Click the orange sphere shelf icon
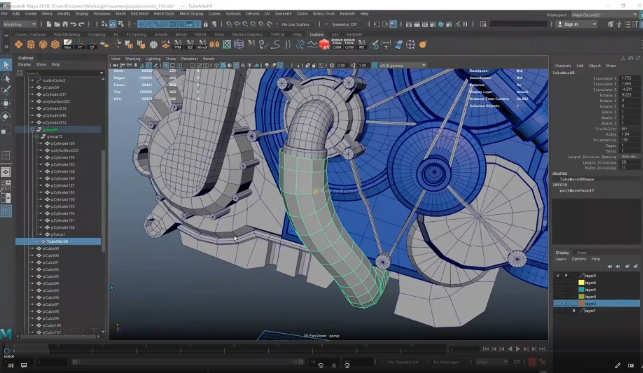This screenshot has width=643, height=373. coord(423,44)
